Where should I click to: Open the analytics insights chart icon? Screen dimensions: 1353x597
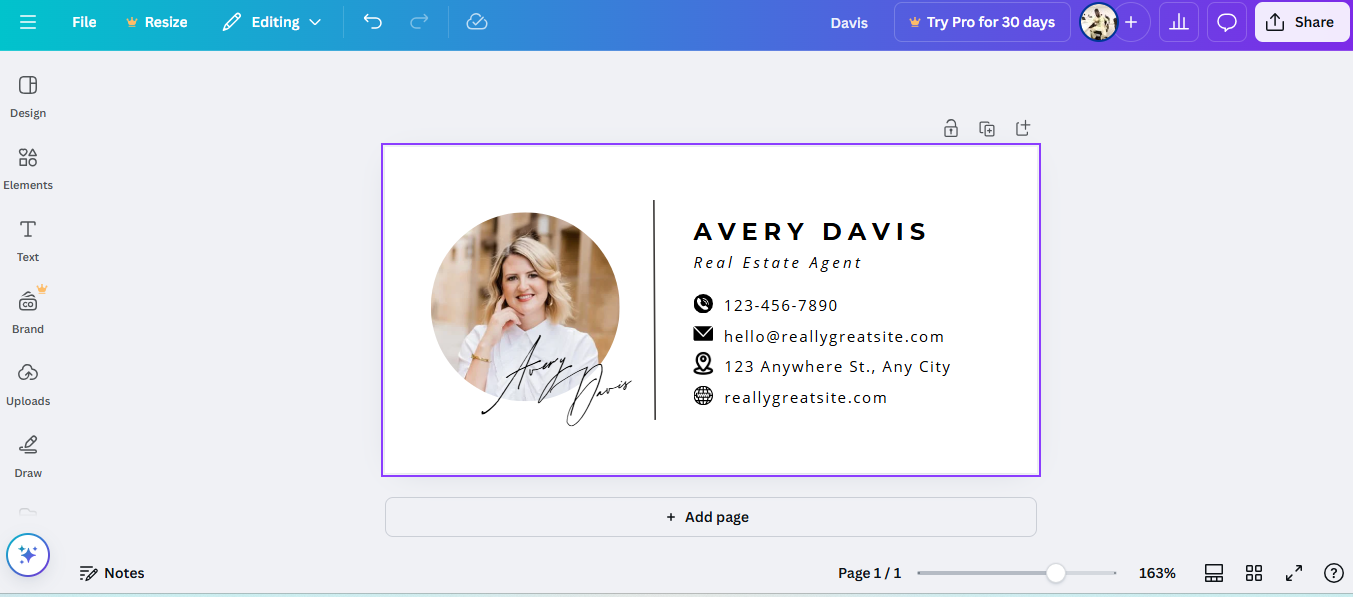(x=1179, y=22)
